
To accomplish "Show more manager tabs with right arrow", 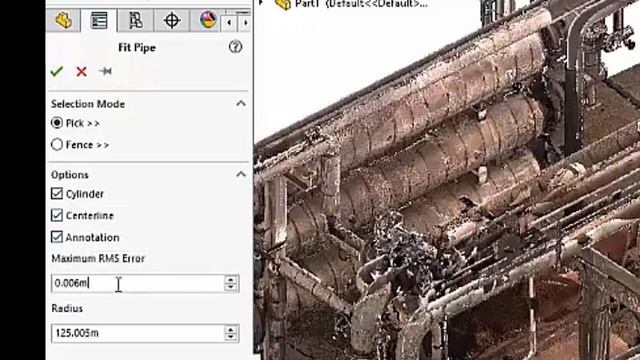I will pyautogui.click(x=245, y=23).
